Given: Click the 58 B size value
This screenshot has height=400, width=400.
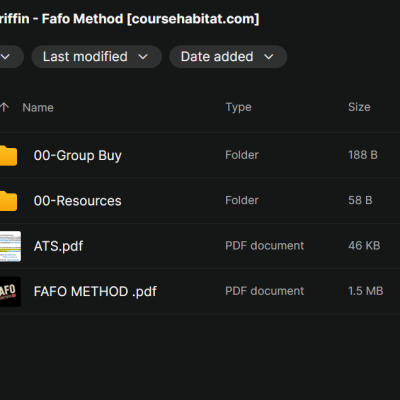Looking at the screenshot, I should pyautogui.click(x=360, y=200).
